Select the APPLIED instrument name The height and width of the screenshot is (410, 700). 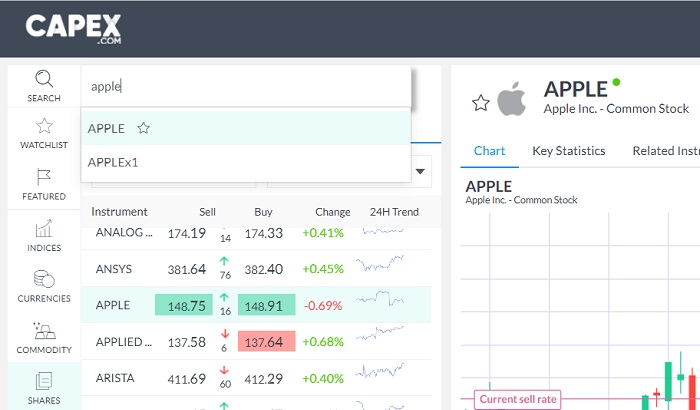pyautogui.click(x=124, y=342)
